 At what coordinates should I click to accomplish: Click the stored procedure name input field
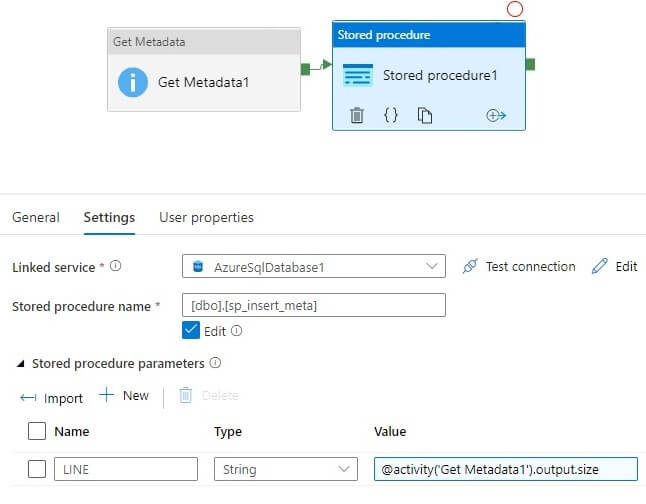(314, 304)
